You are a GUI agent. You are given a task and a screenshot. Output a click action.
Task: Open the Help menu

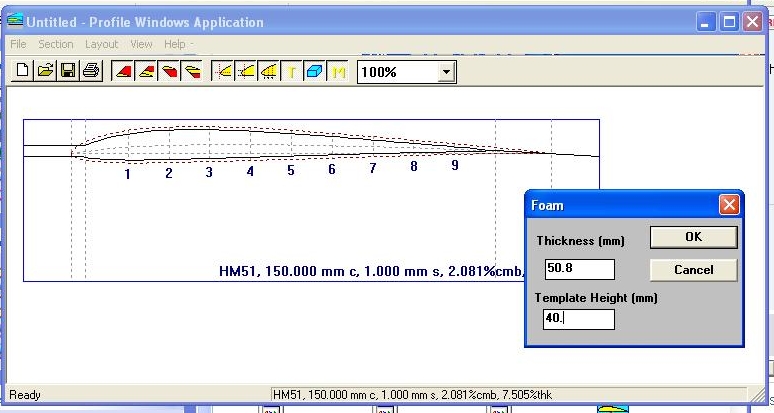click(175, 44)
